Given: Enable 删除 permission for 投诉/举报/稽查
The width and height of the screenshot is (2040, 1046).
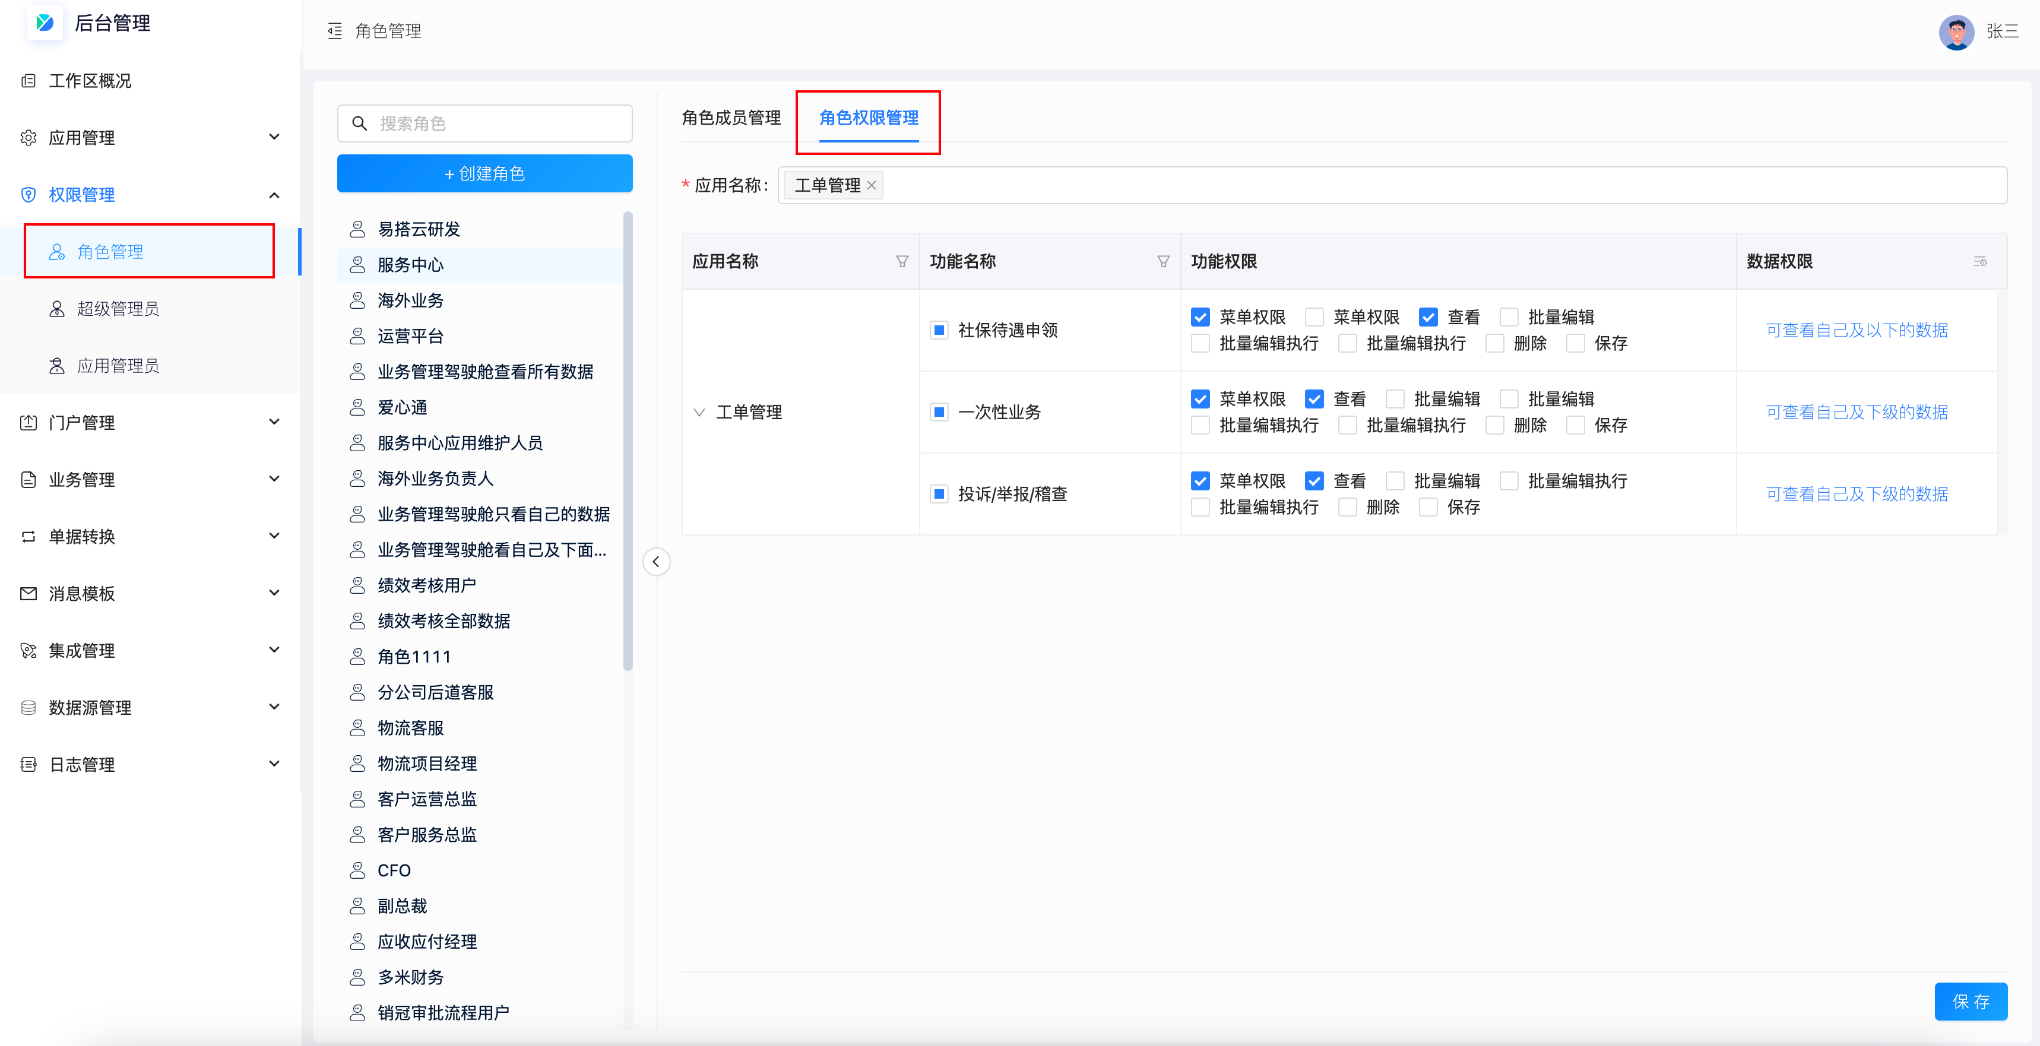Looking at the screenshot, I should point(1348,507).
